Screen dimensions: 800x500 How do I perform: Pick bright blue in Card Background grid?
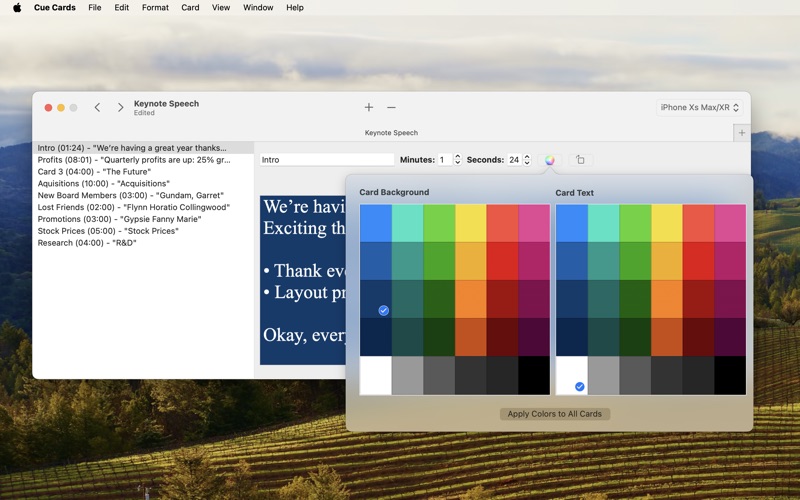376,223
